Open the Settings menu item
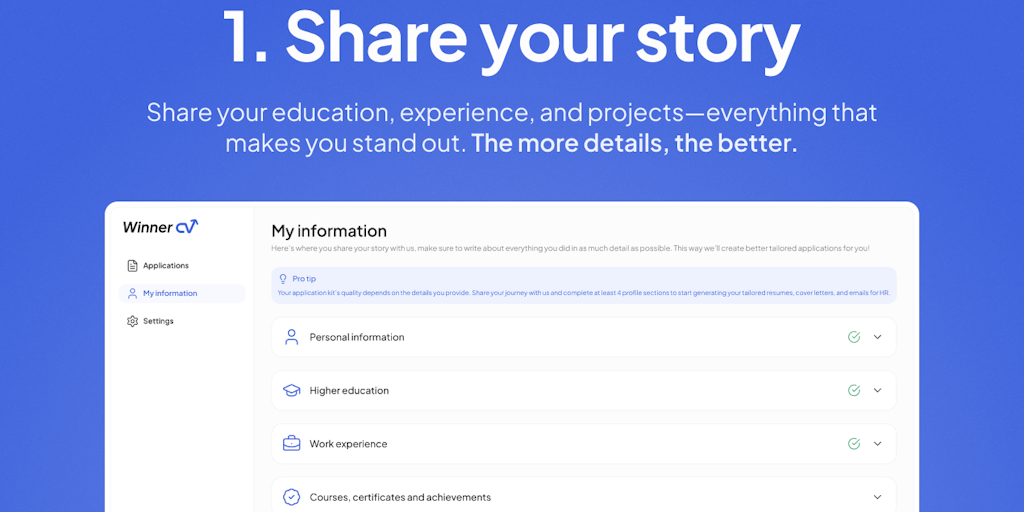The width and height of the screenshot is (1024, 512). tap(158, 321)
